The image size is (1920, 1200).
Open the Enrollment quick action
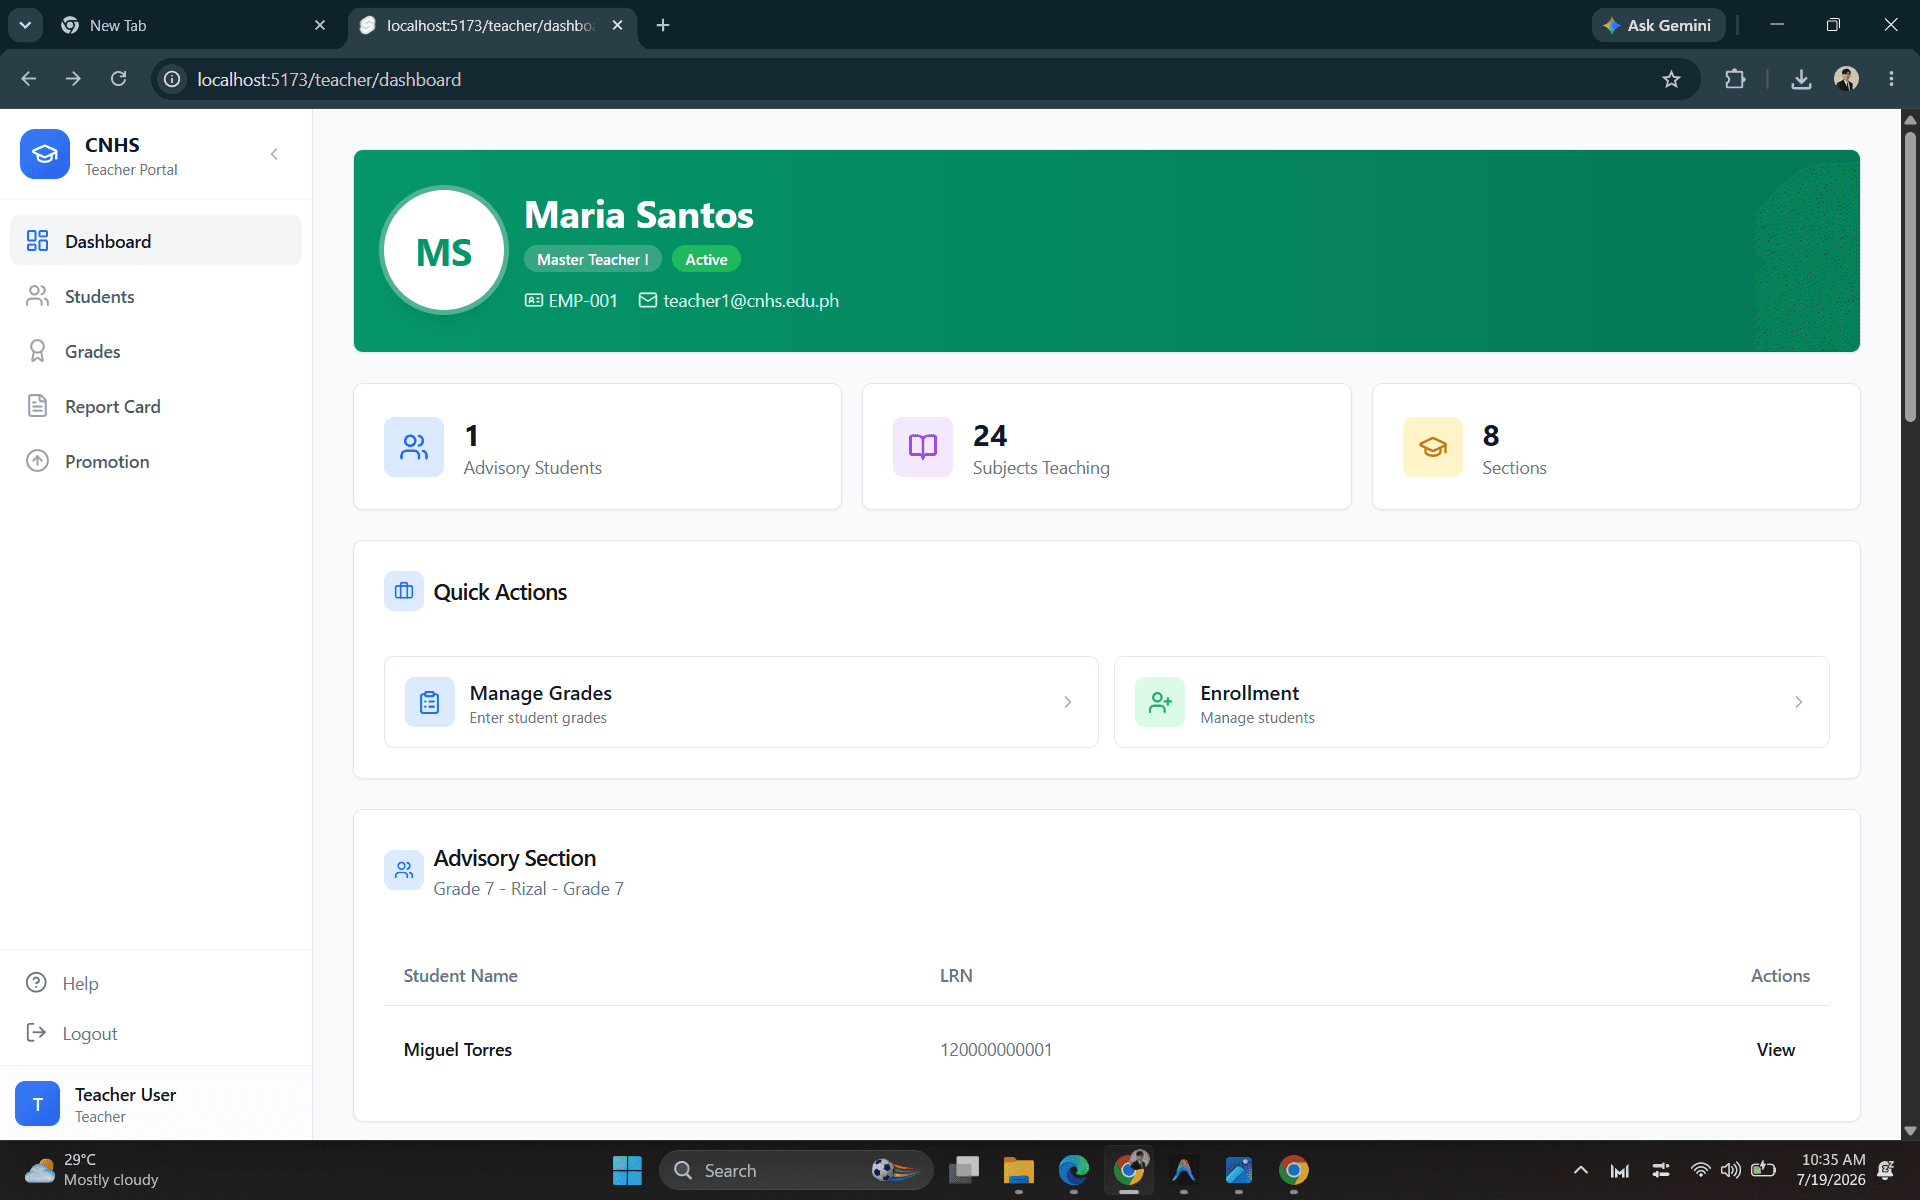point(1472,702)
